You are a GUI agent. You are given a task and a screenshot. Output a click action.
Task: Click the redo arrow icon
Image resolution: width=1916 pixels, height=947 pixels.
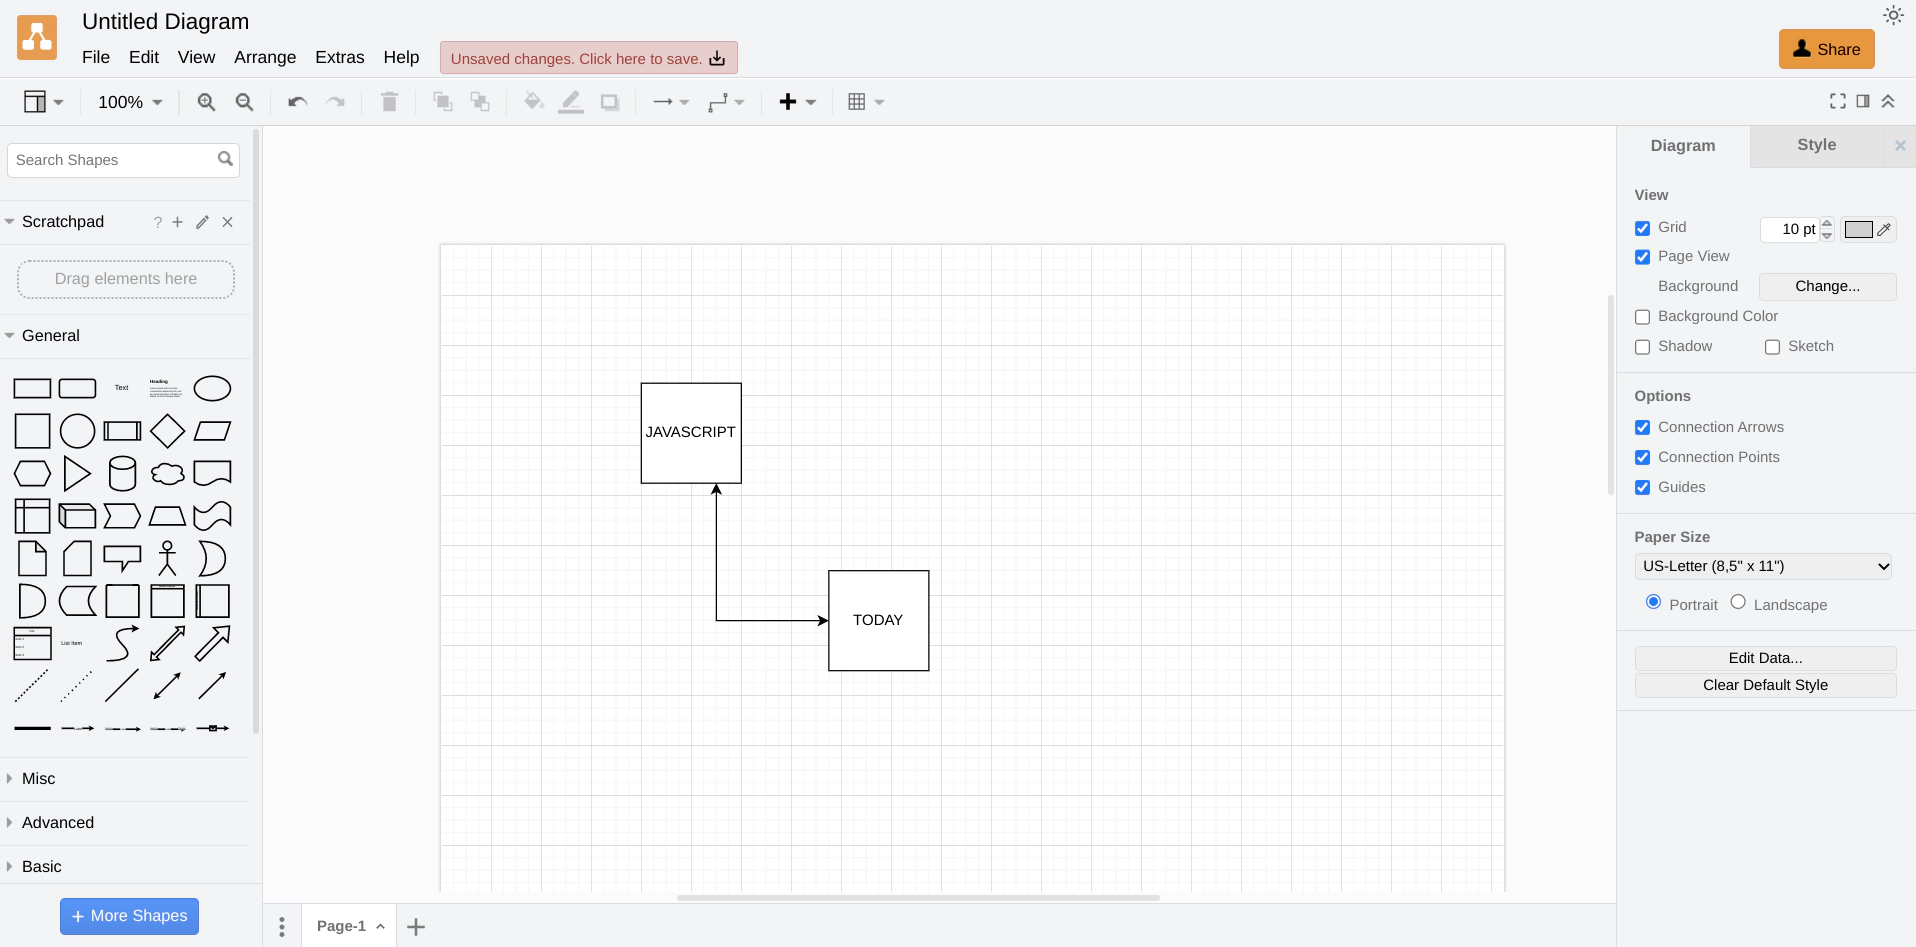coord(336,102)
